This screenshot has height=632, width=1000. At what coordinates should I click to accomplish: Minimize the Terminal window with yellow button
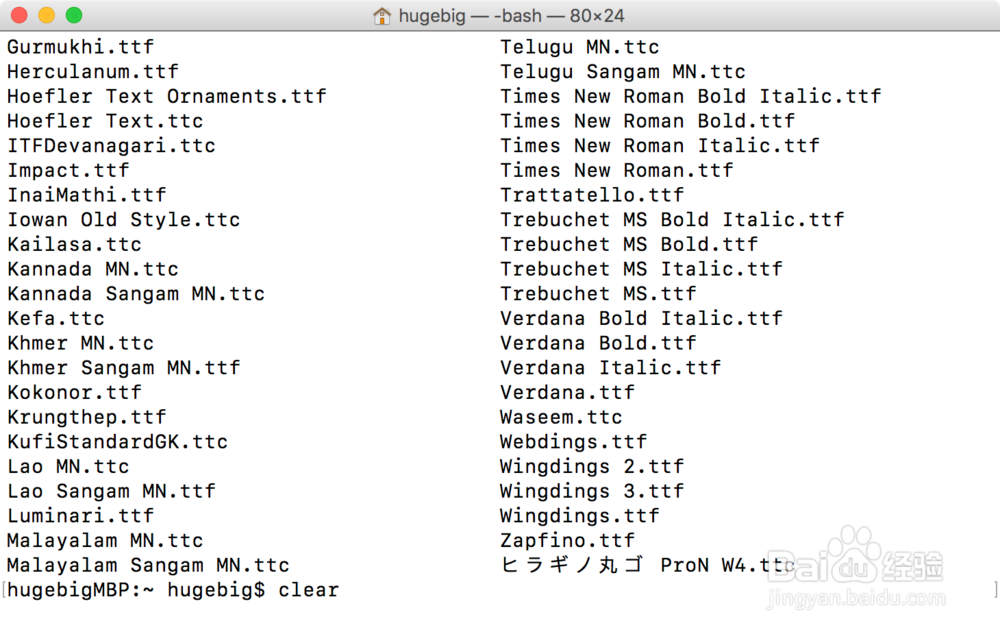coord(46,16)
